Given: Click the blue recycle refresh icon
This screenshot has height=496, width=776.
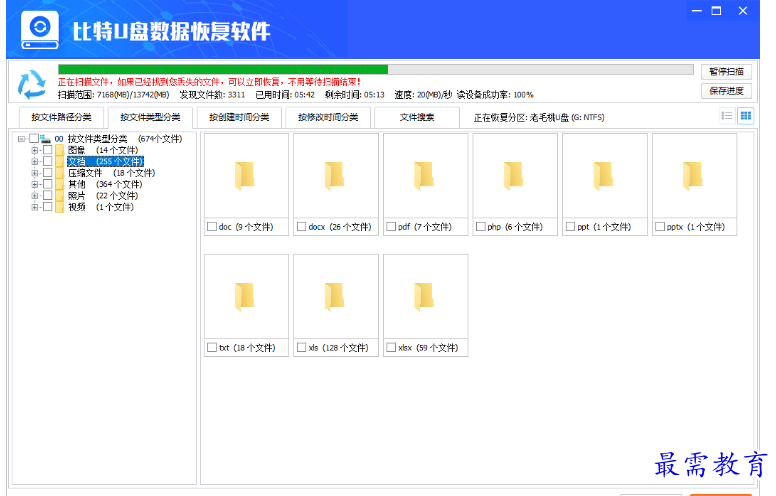Looking at the screenshot, I should click(x=31, y=84).
